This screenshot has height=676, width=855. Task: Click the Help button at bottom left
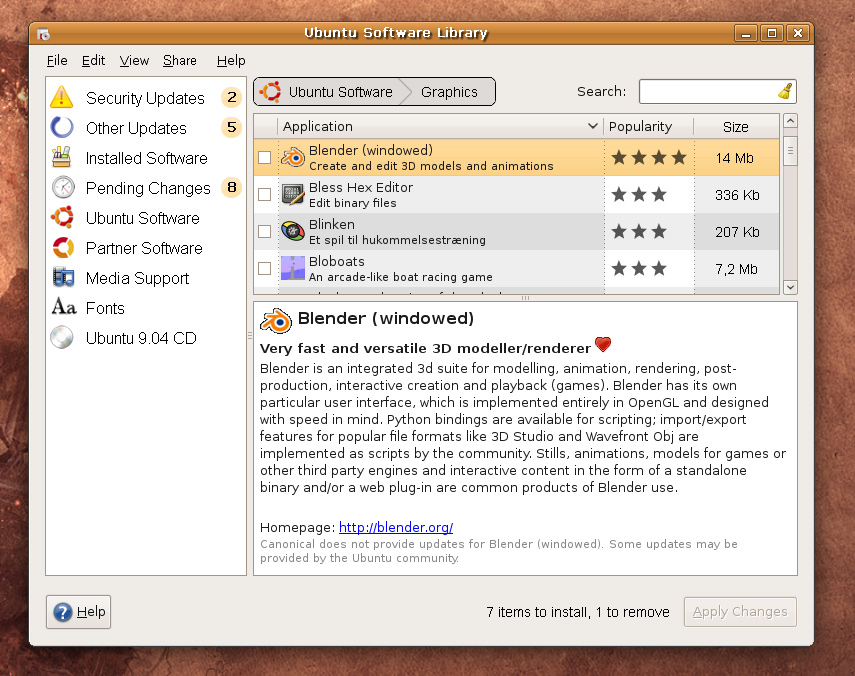(x=79, y=612)
